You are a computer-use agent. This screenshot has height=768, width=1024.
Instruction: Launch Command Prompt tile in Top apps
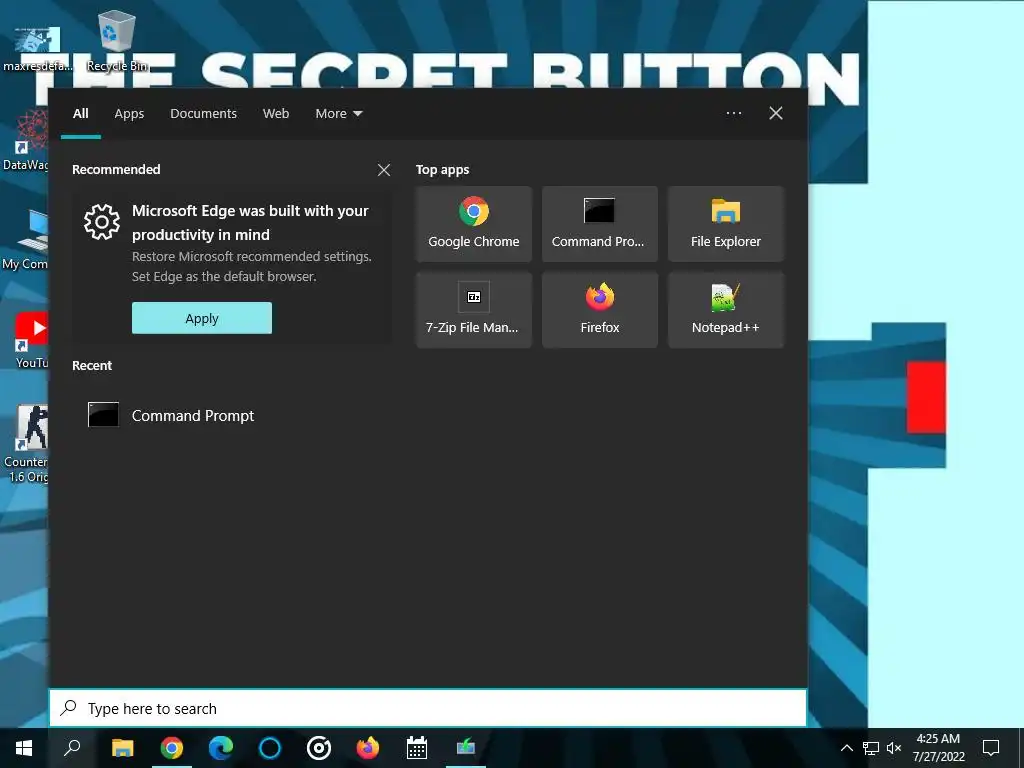600,224
